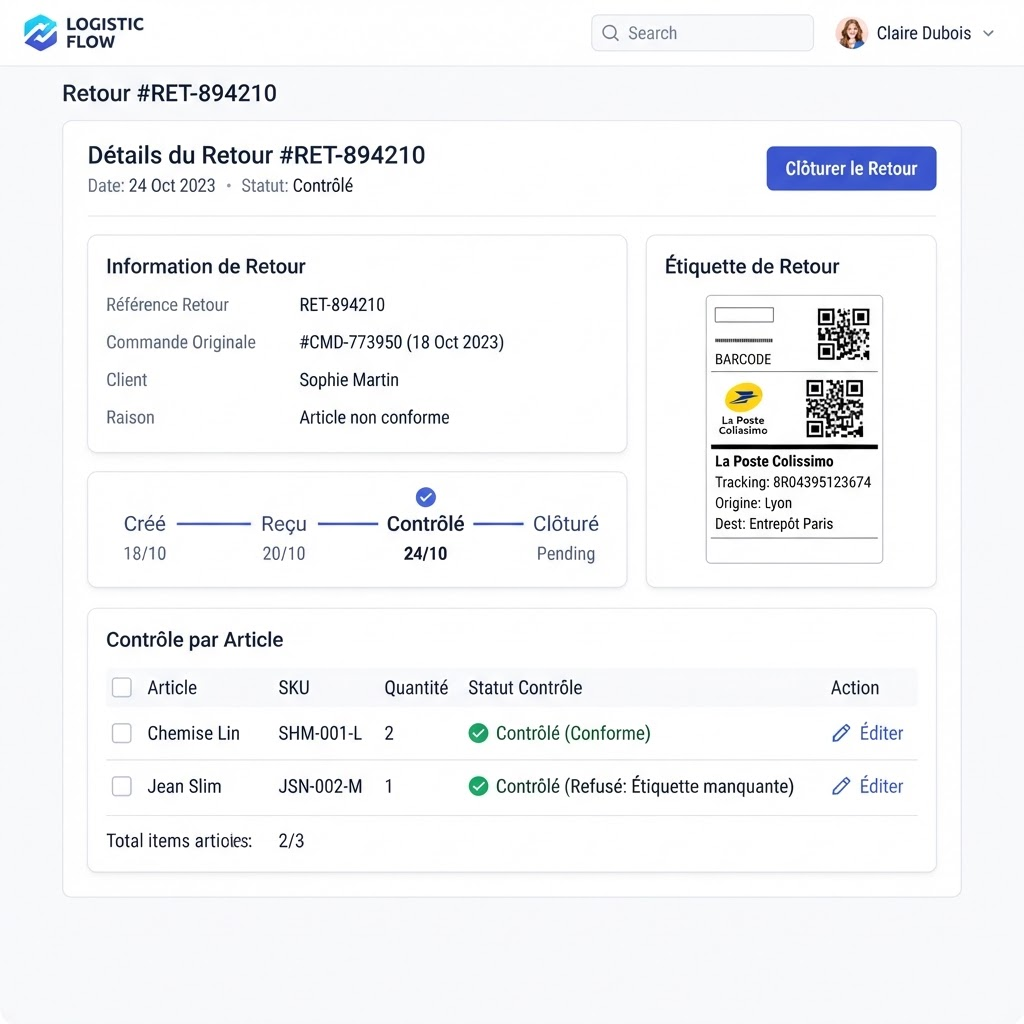The width and height of the screenshot is (1024, 1024).
Task: Select the Clôturé step in timeline
Action: pyautogui.click(x=566, y=524)
